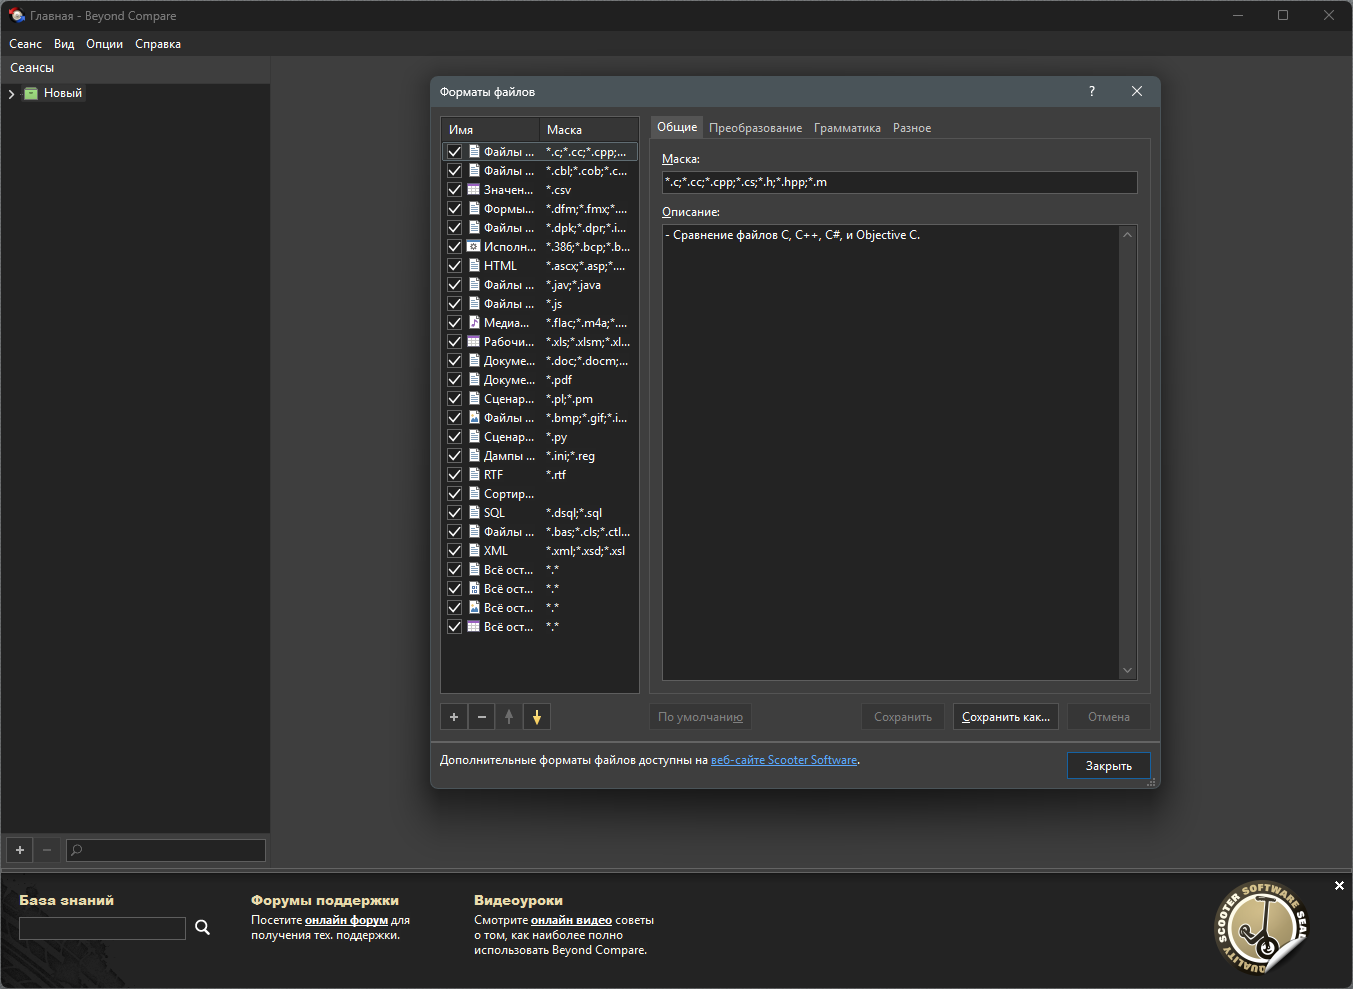Viewport: 1353px width, 989px height.
Task: Click the down arrow of the Описание scrollbar
Action: point(1128,671)
